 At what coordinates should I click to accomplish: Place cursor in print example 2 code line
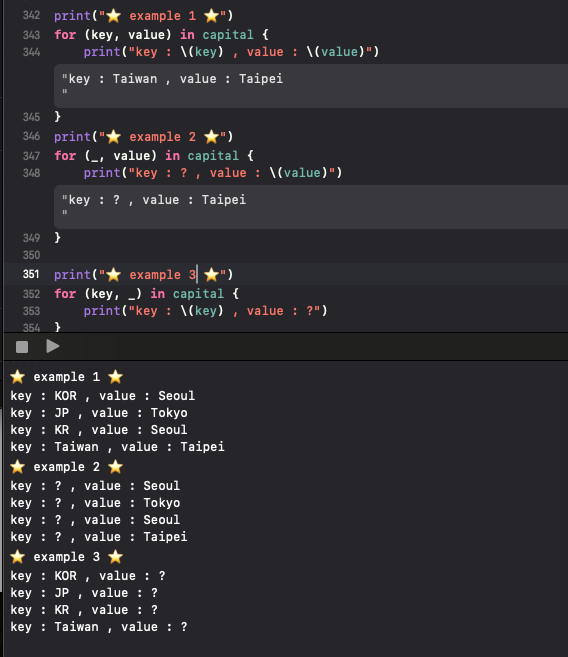[x=143, y=137]
